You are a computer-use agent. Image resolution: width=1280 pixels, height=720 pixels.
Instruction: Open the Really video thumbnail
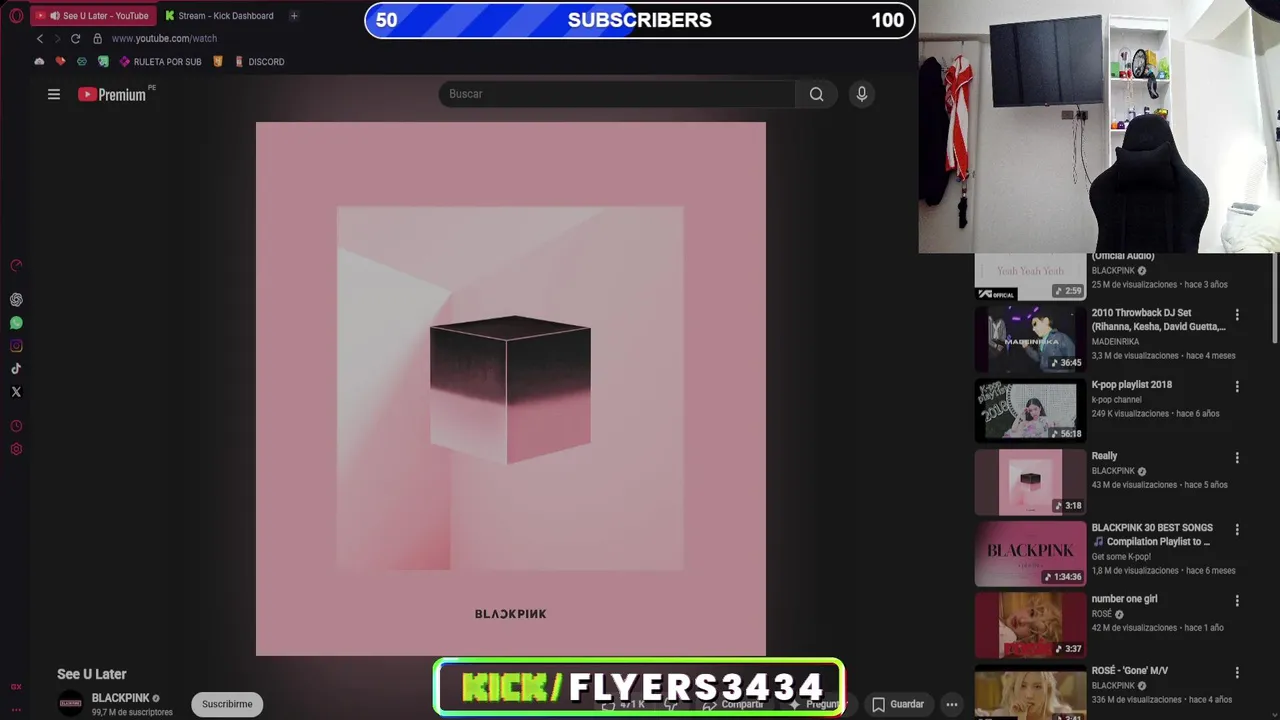pos(1030,482)
